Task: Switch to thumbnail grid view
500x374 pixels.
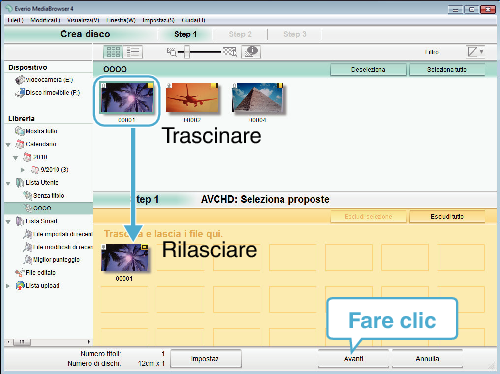Action: point(113,52)
